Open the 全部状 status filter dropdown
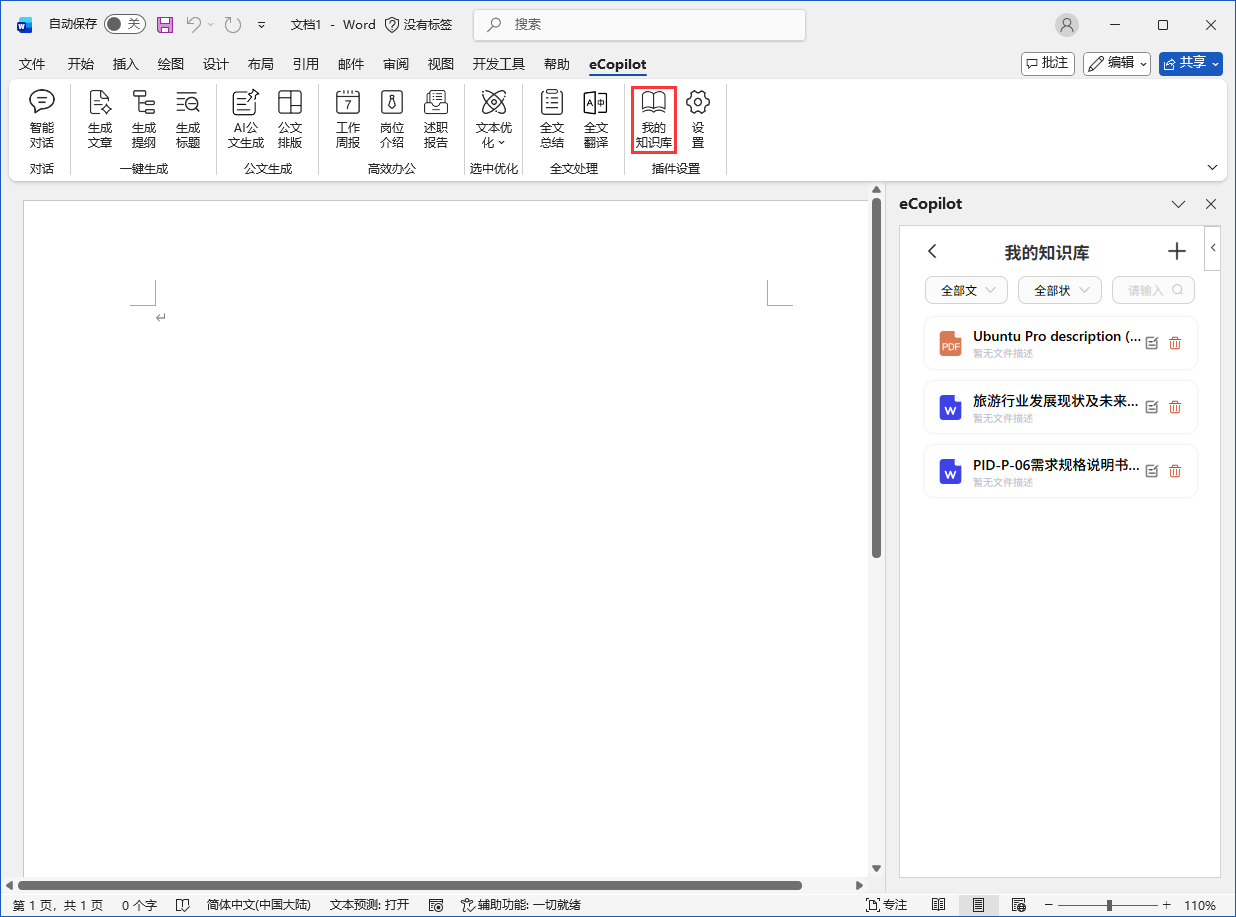Image resolution: width=1236 pixels, height=917 pixels. 1059,290
